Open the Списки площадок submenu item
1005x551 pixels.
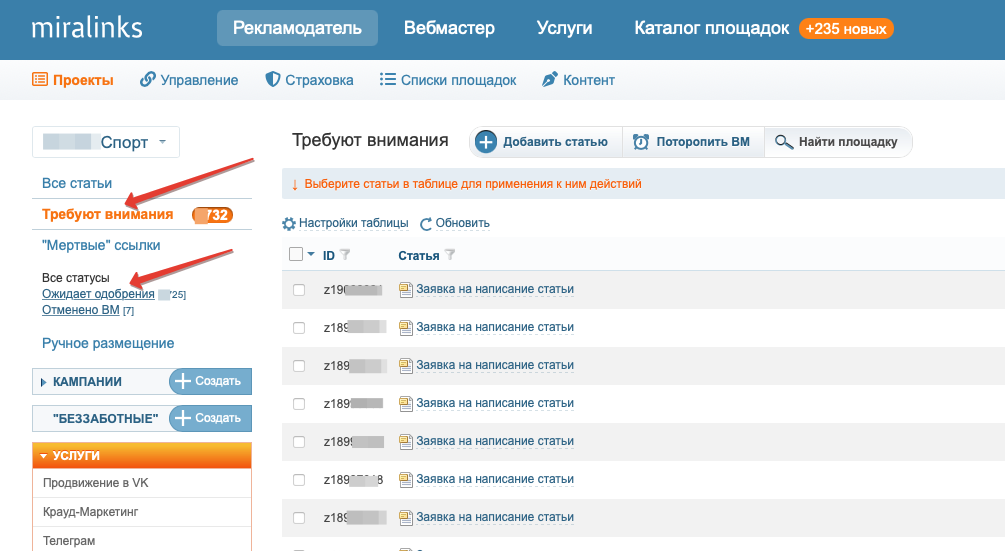(448, 80)
